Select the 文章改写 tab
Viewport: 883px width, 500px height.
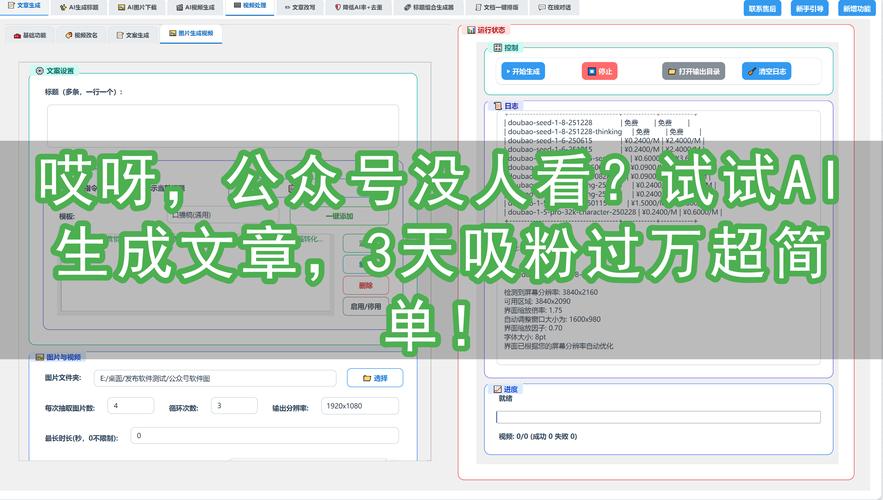pos(299,7)
